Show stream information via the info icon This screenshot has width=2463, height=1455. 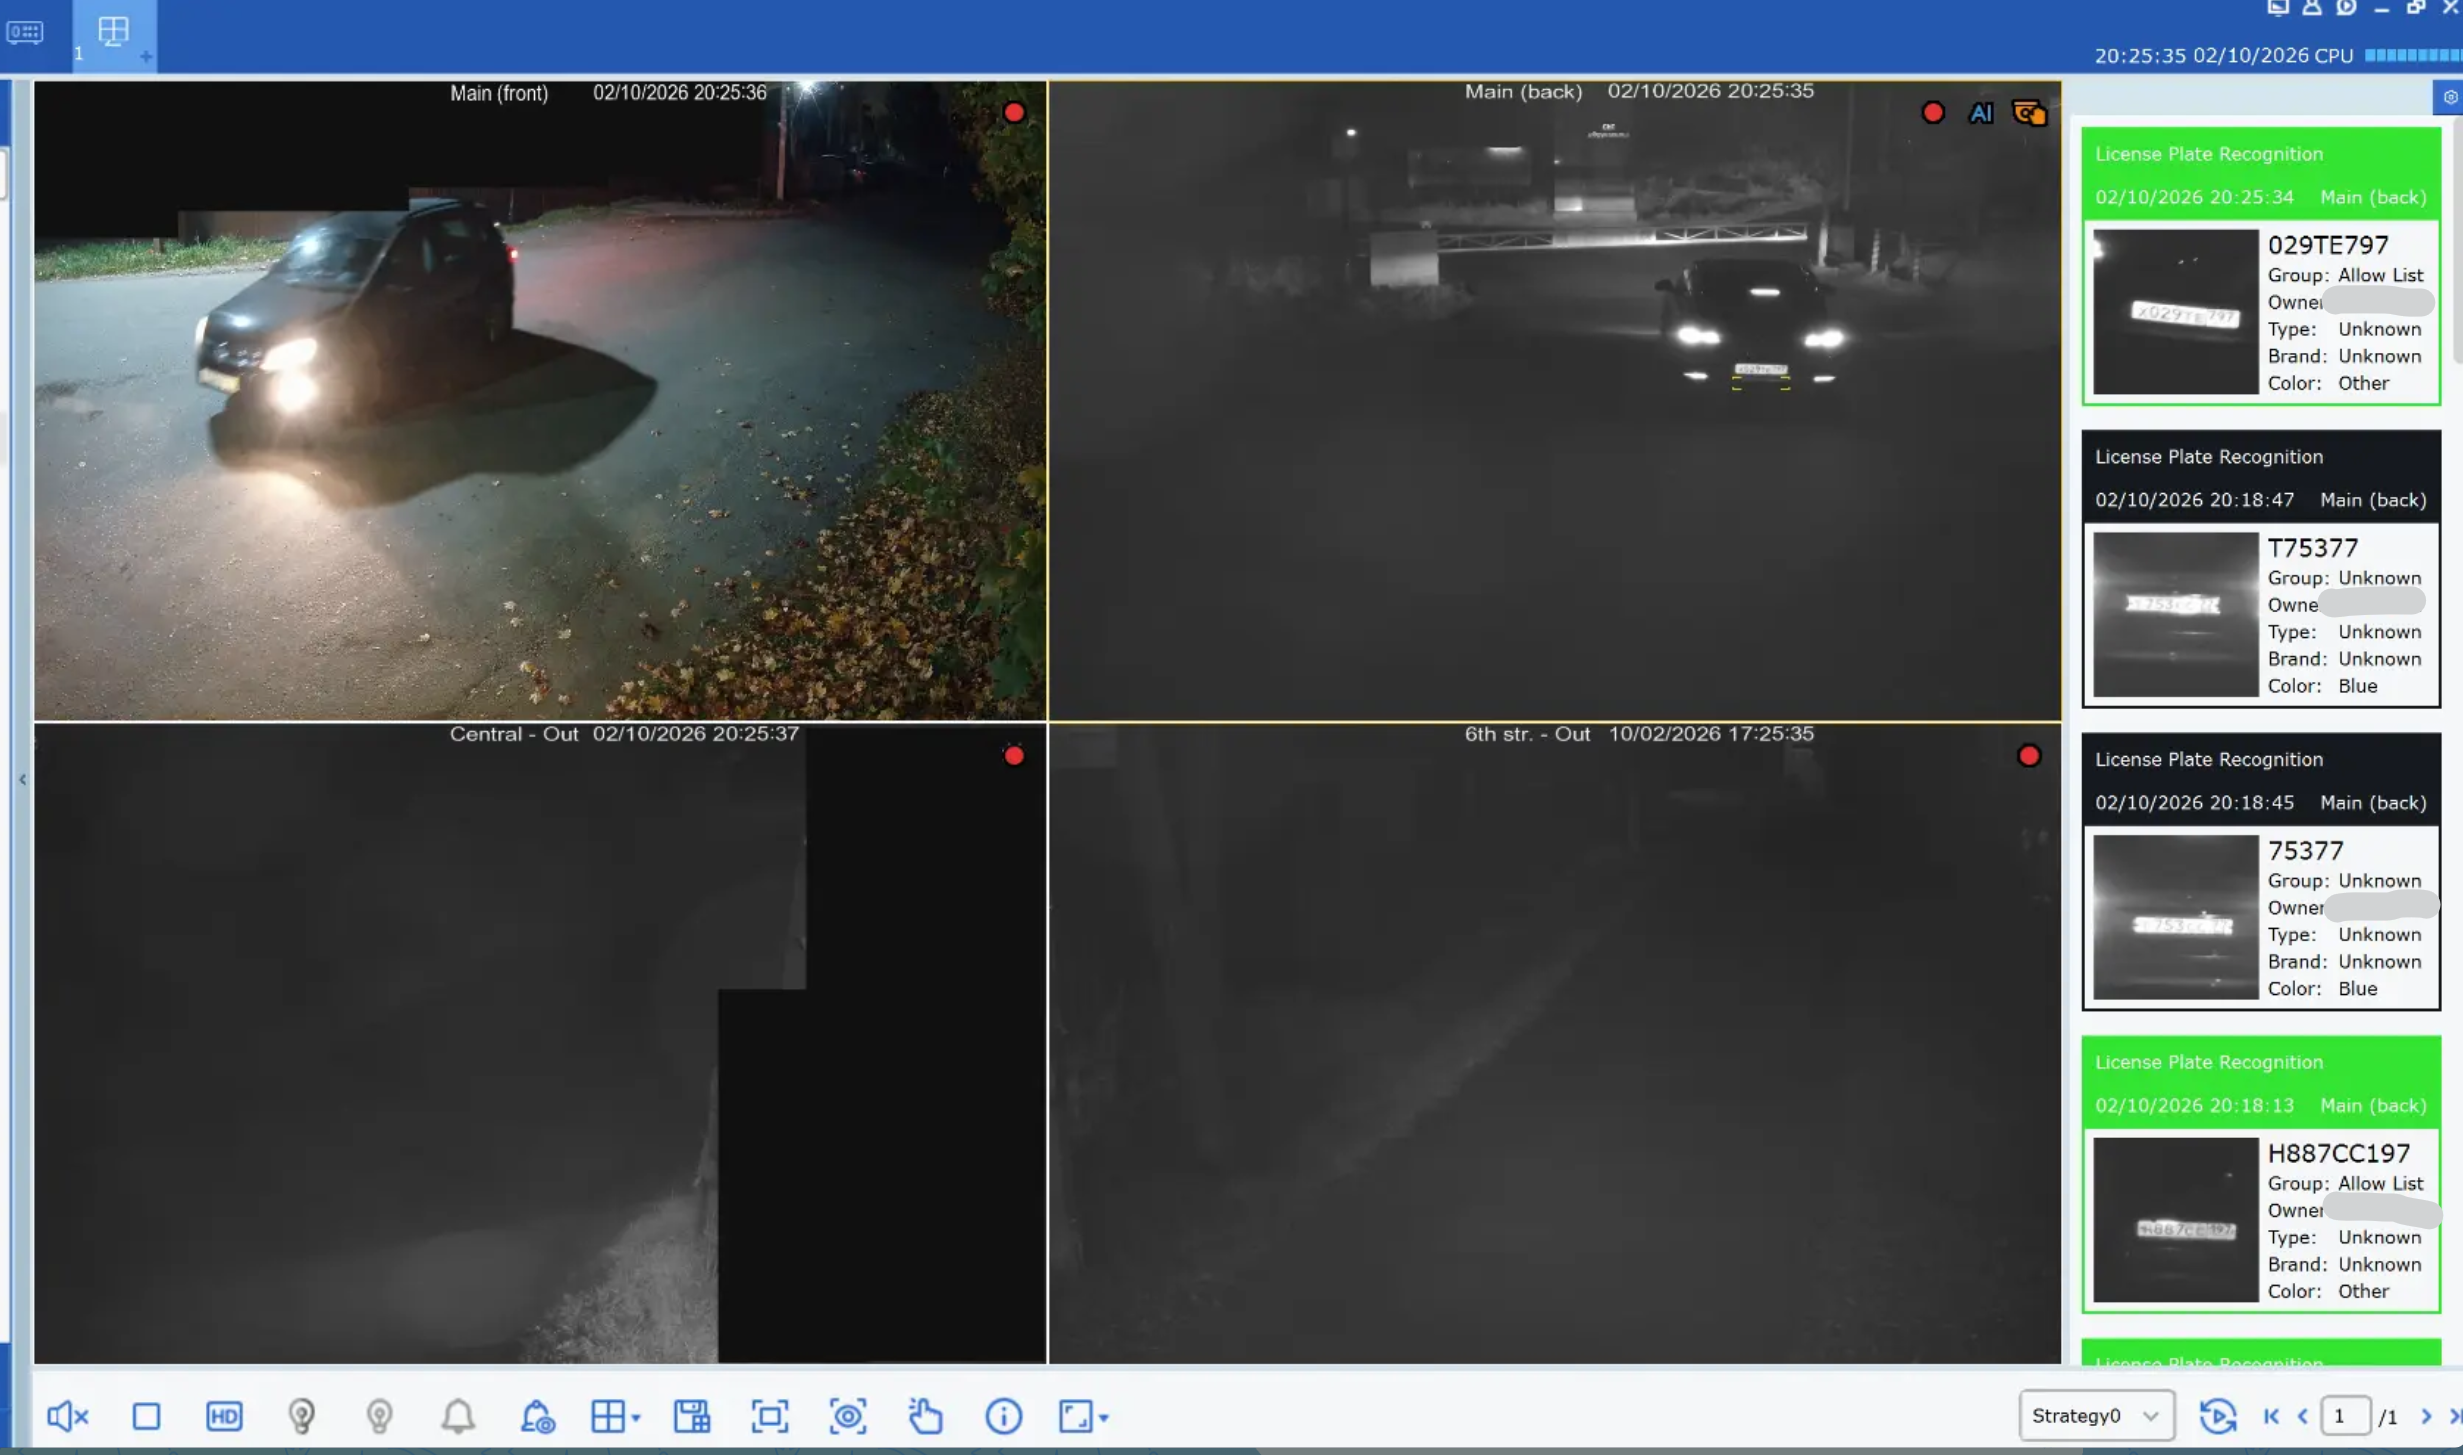1003,1416
